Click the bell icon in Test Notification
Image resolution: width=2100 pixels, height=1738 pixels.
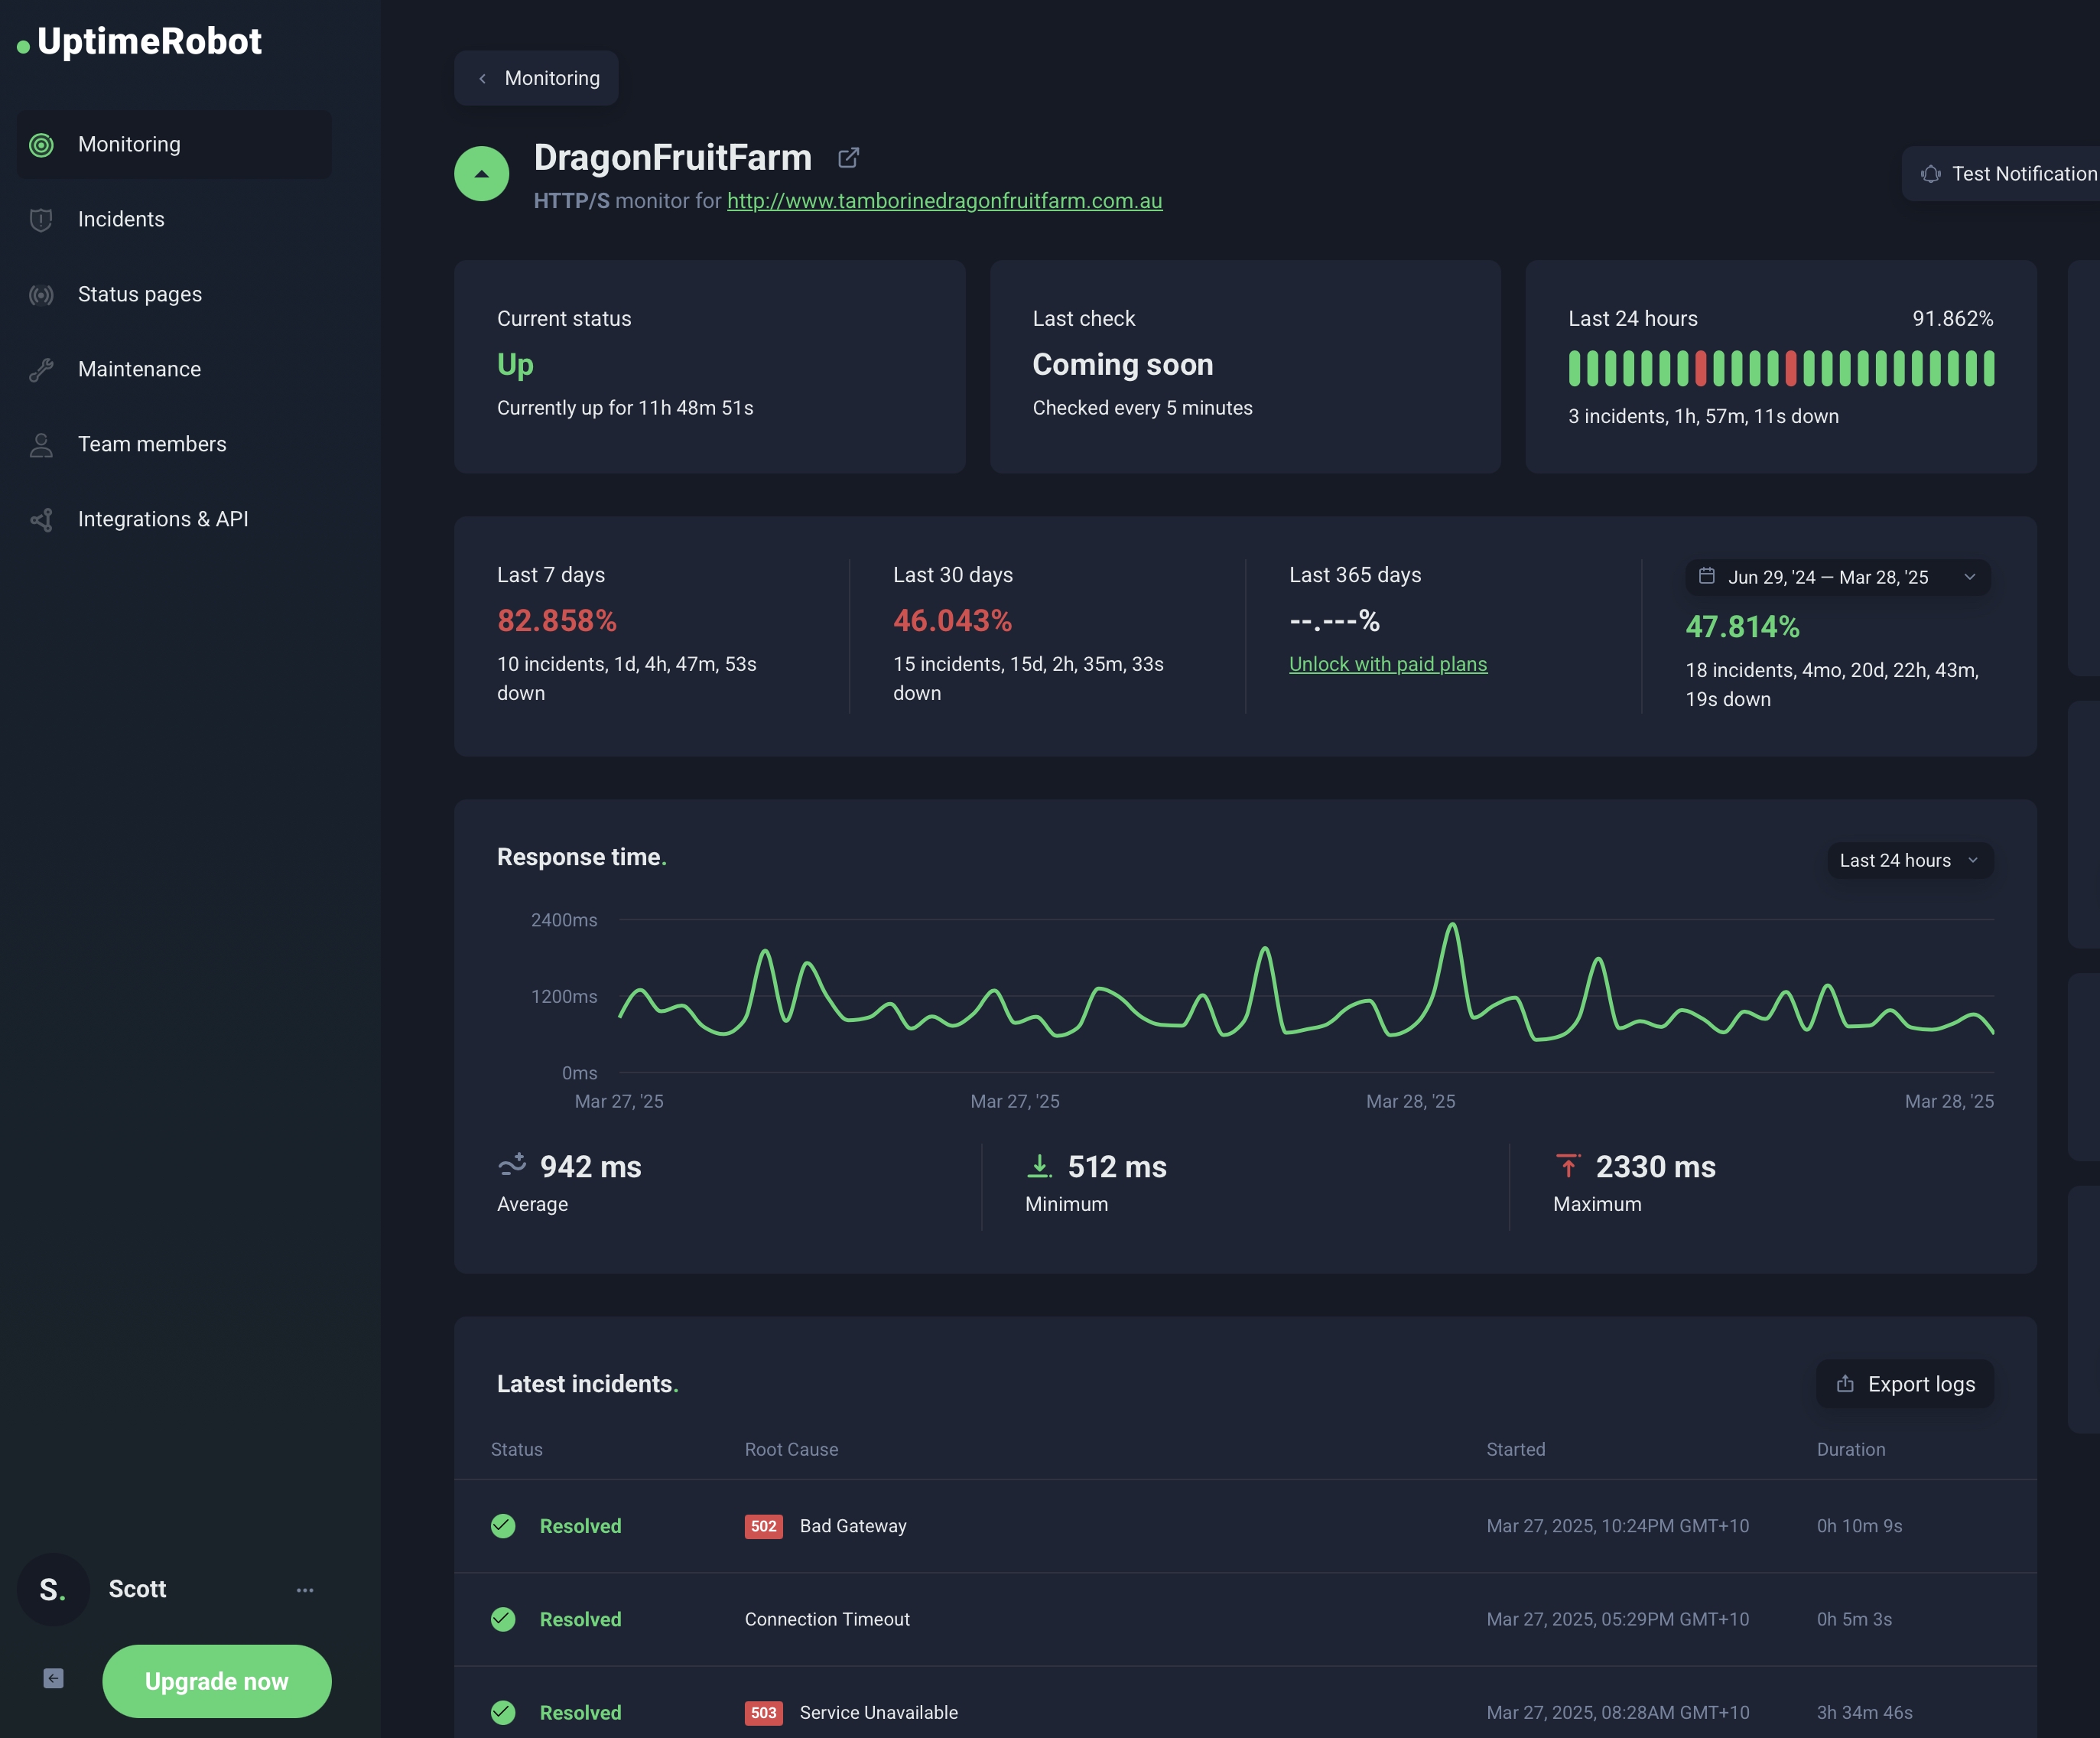[1930, 174]
